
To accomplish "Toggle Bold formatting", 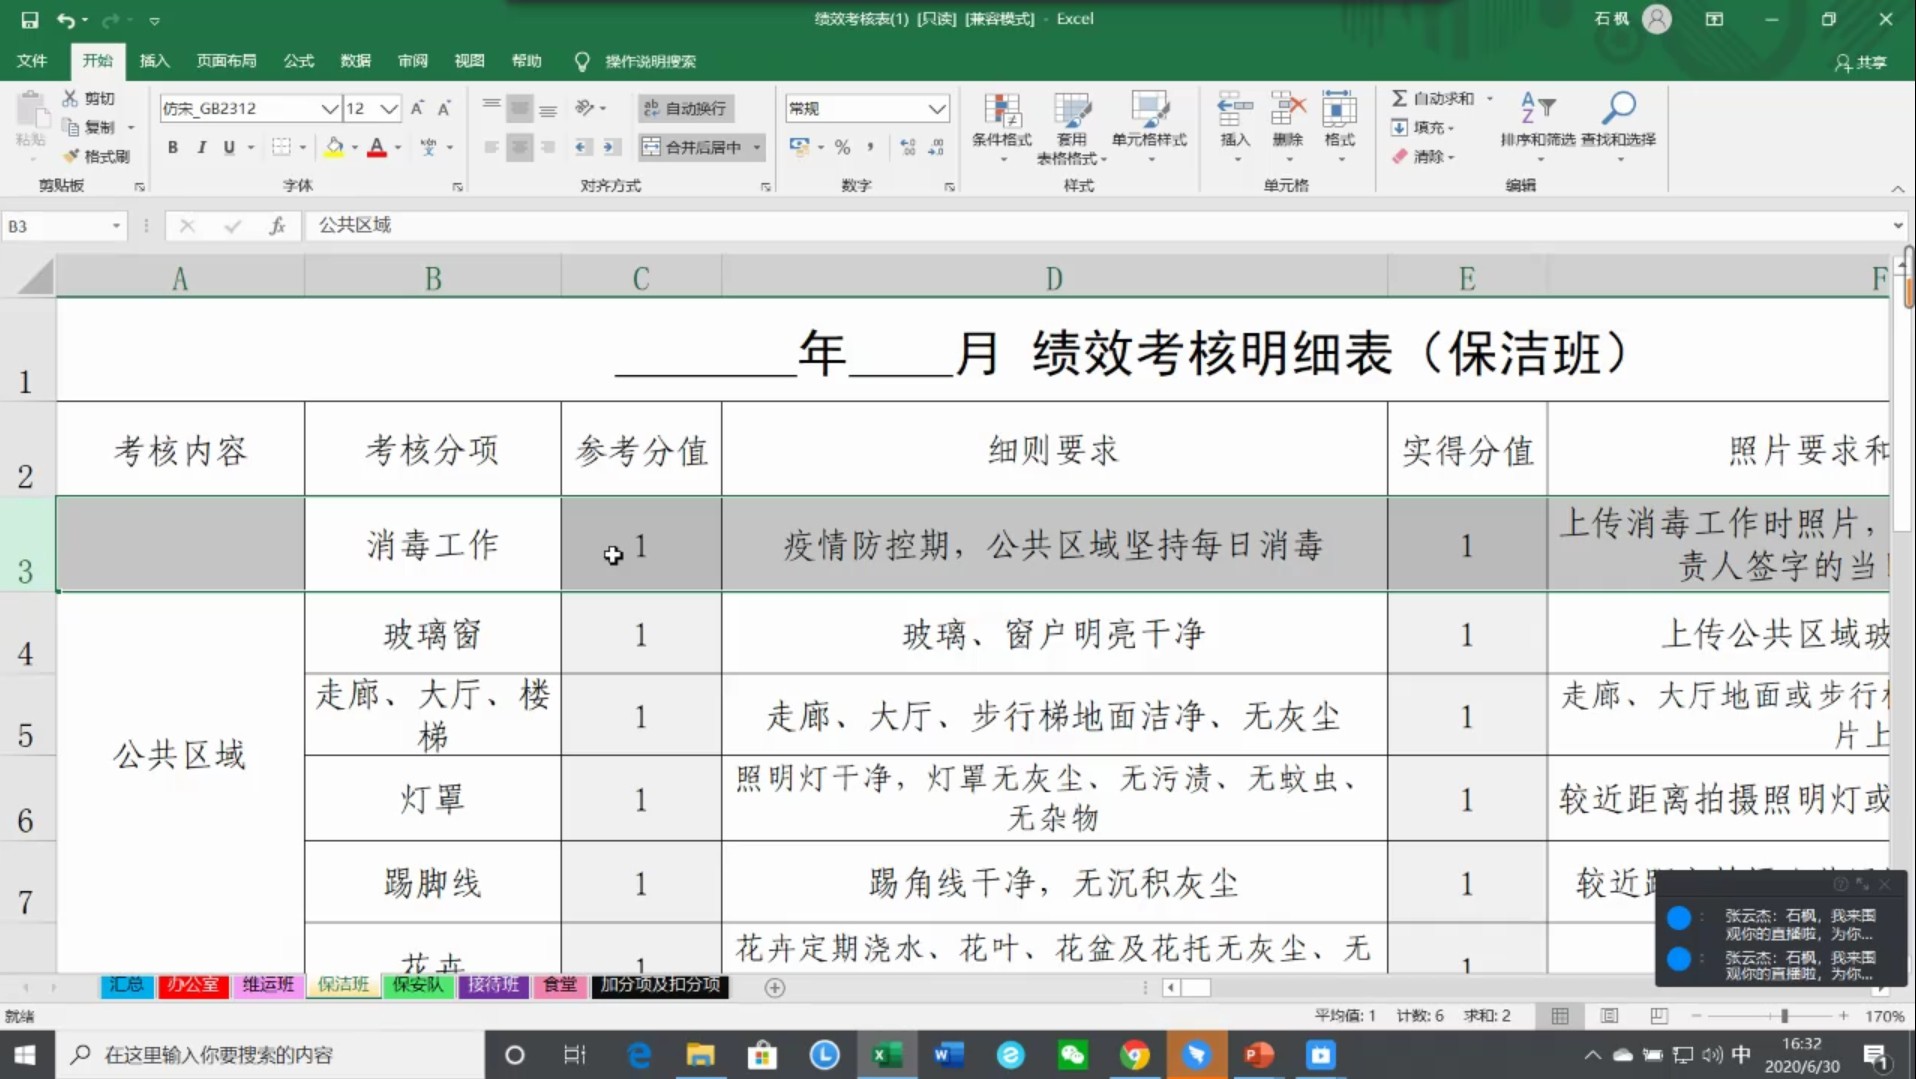I will 172,147.
